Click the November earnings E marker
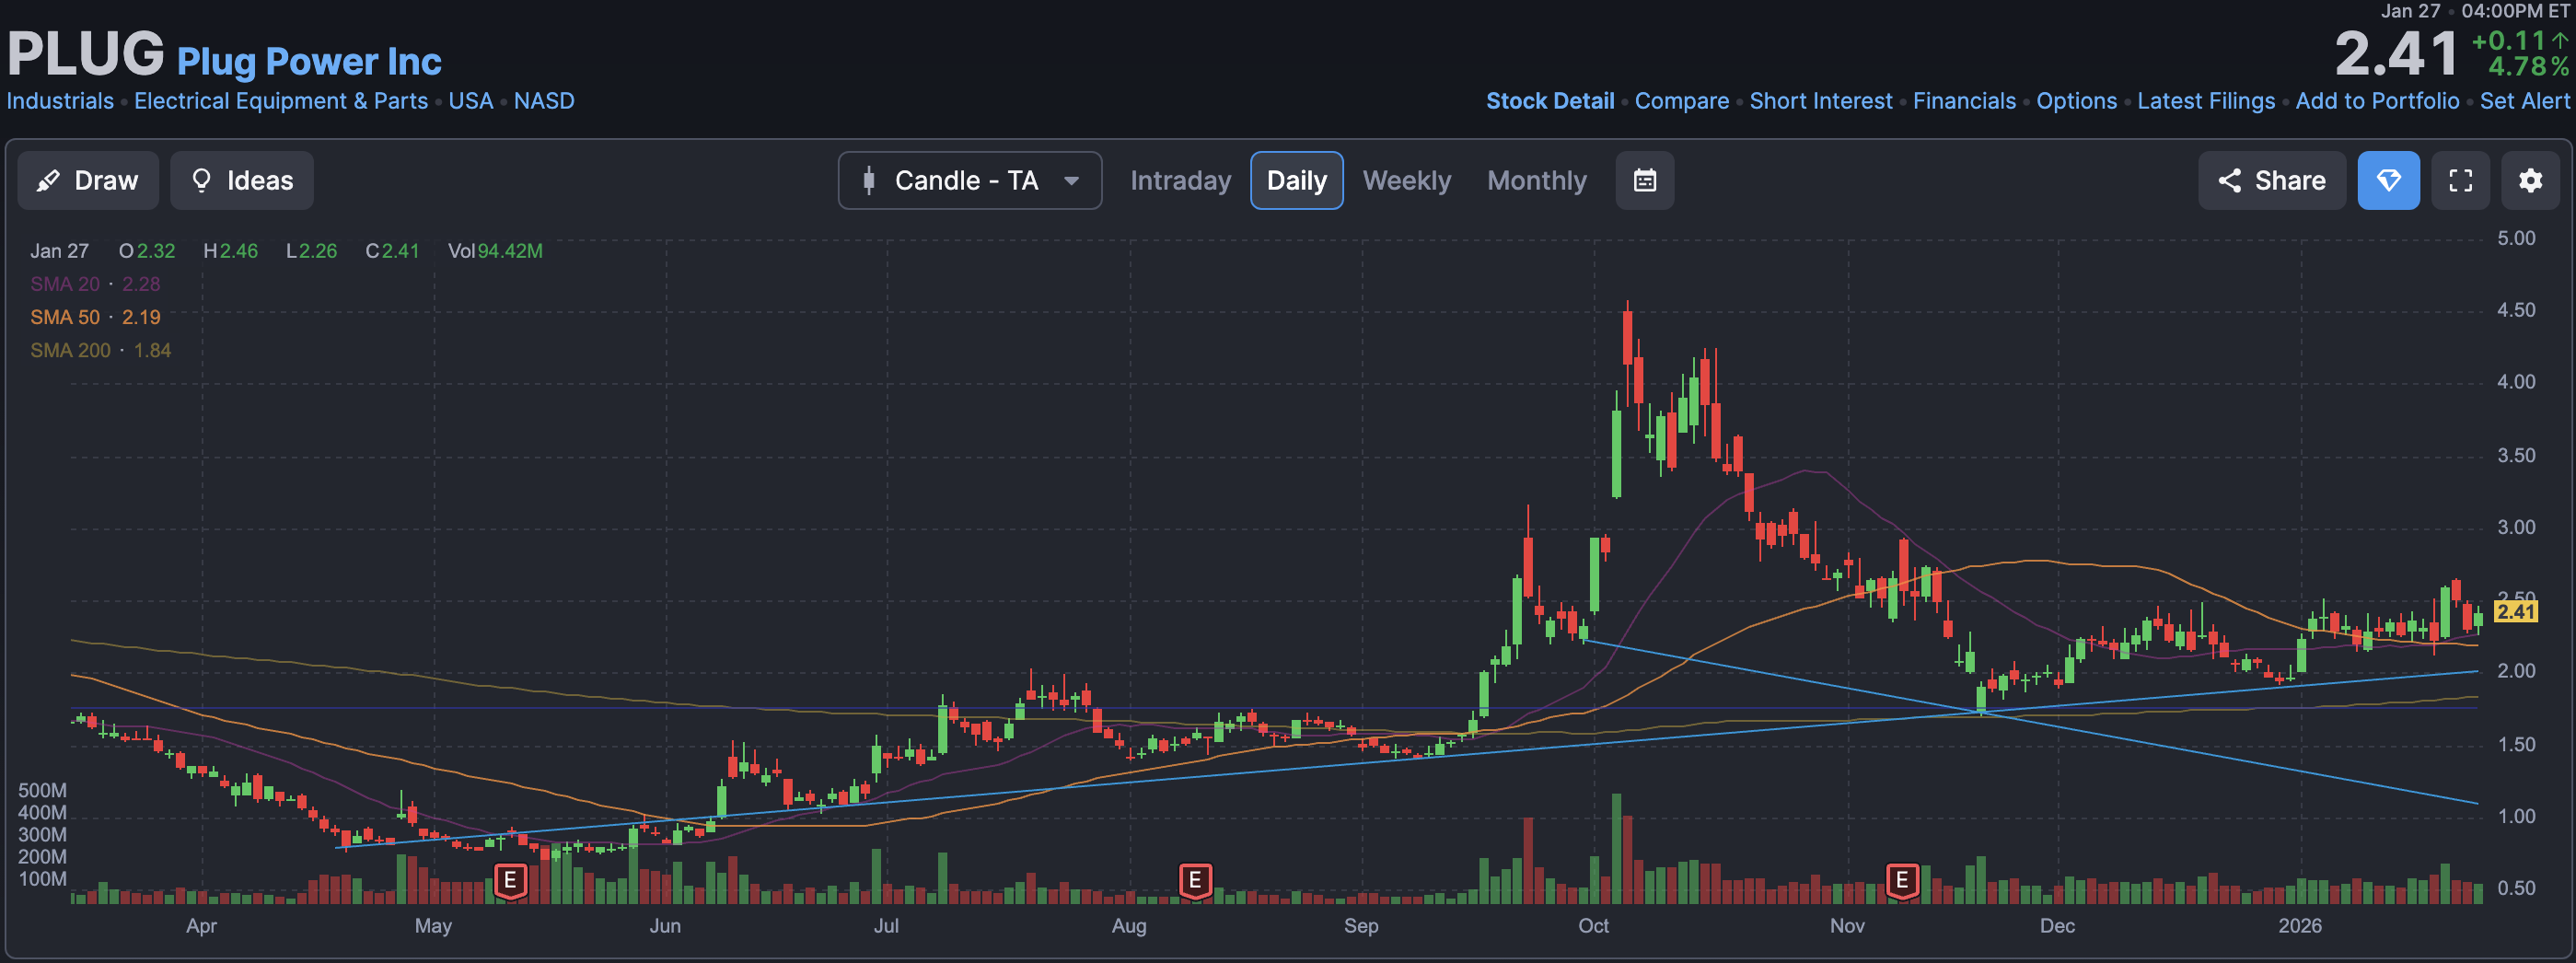 point(1902,881)
